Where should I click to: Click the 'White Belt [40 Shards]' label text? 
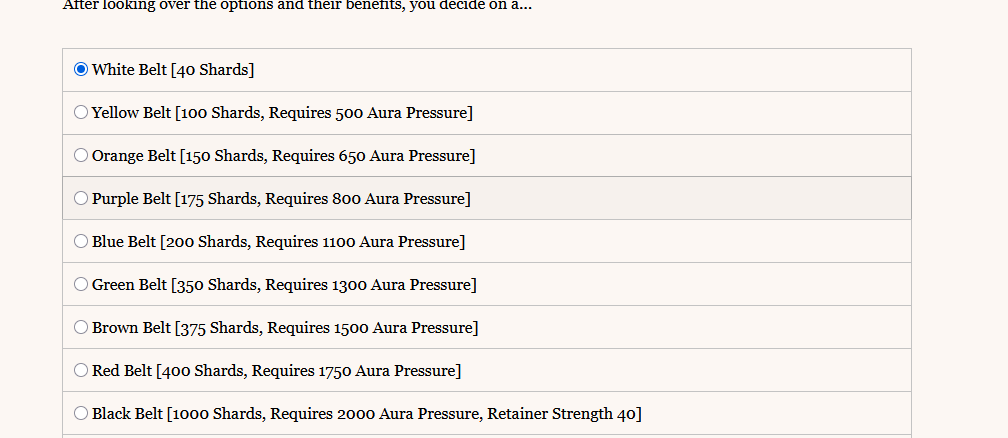tap(172, 70)
